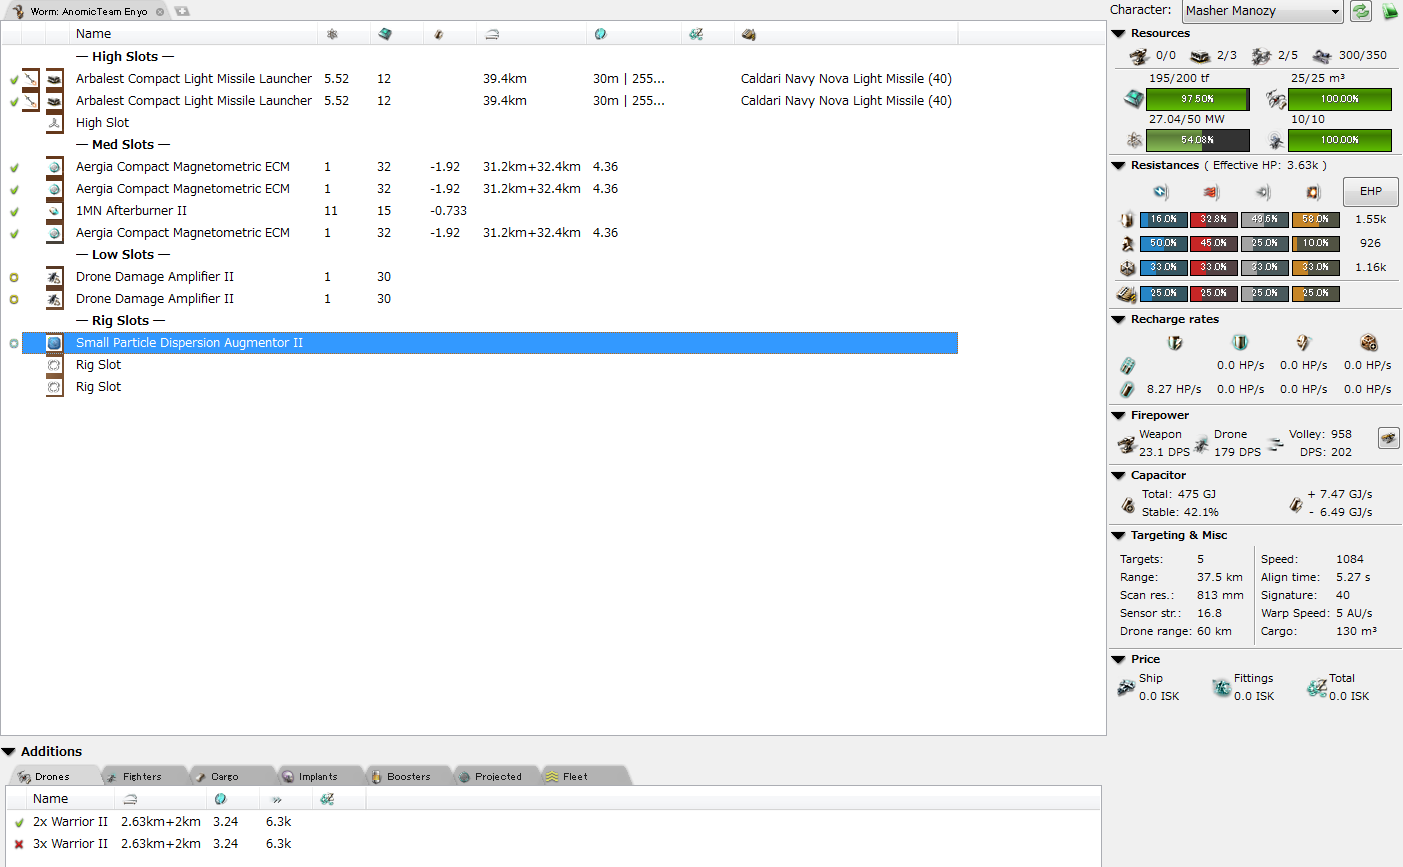The image size is (1403, 867).
Task: Activate the 3x Warrior II drone stack
Action: [x=19, y=844]
